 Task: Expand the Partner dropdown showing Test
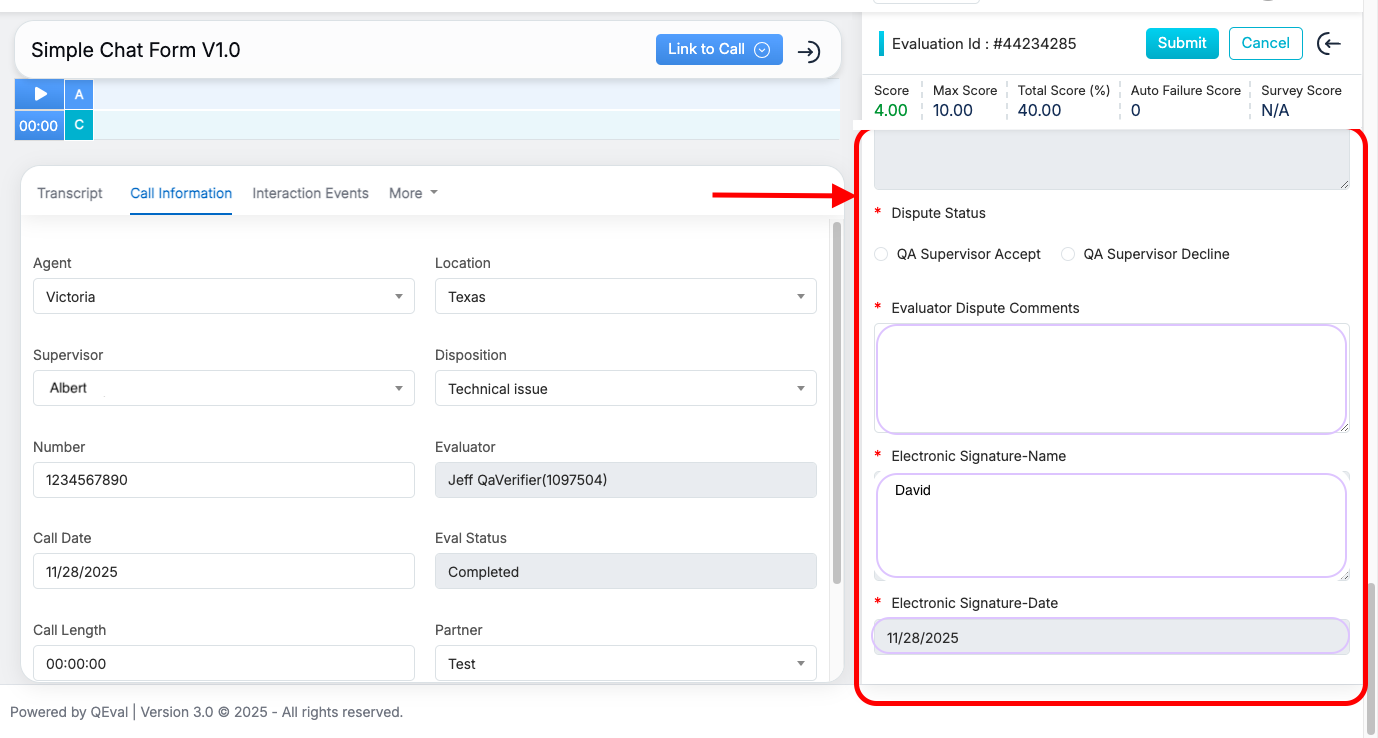pos(625,664)
